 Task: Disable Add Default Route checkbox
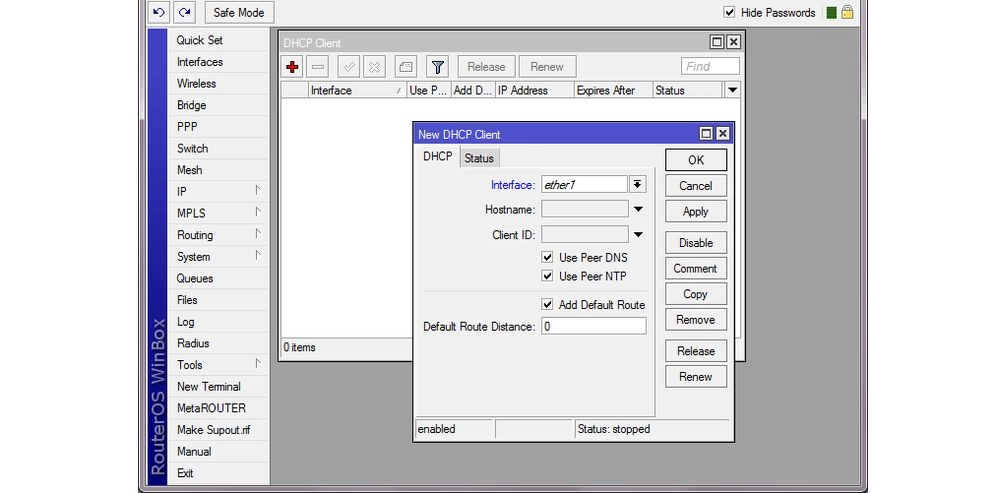[x=547, y=304]
